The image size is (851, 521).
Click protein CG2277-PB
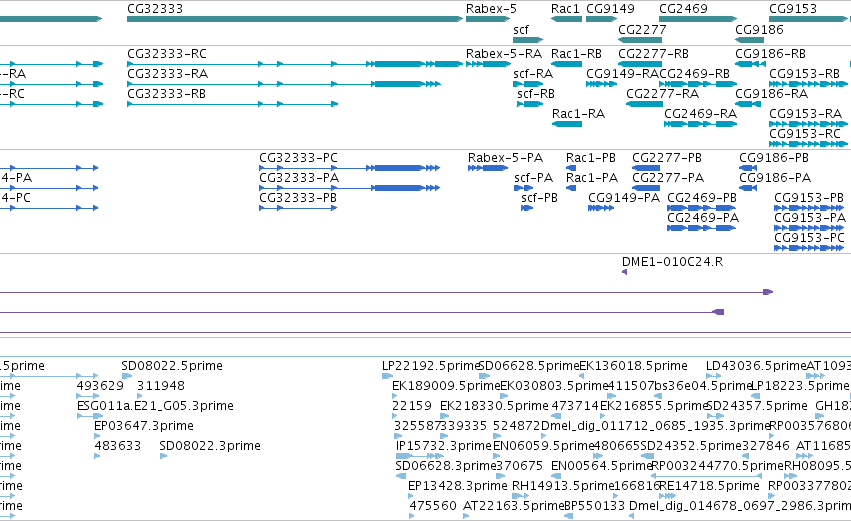coord(646,168)
